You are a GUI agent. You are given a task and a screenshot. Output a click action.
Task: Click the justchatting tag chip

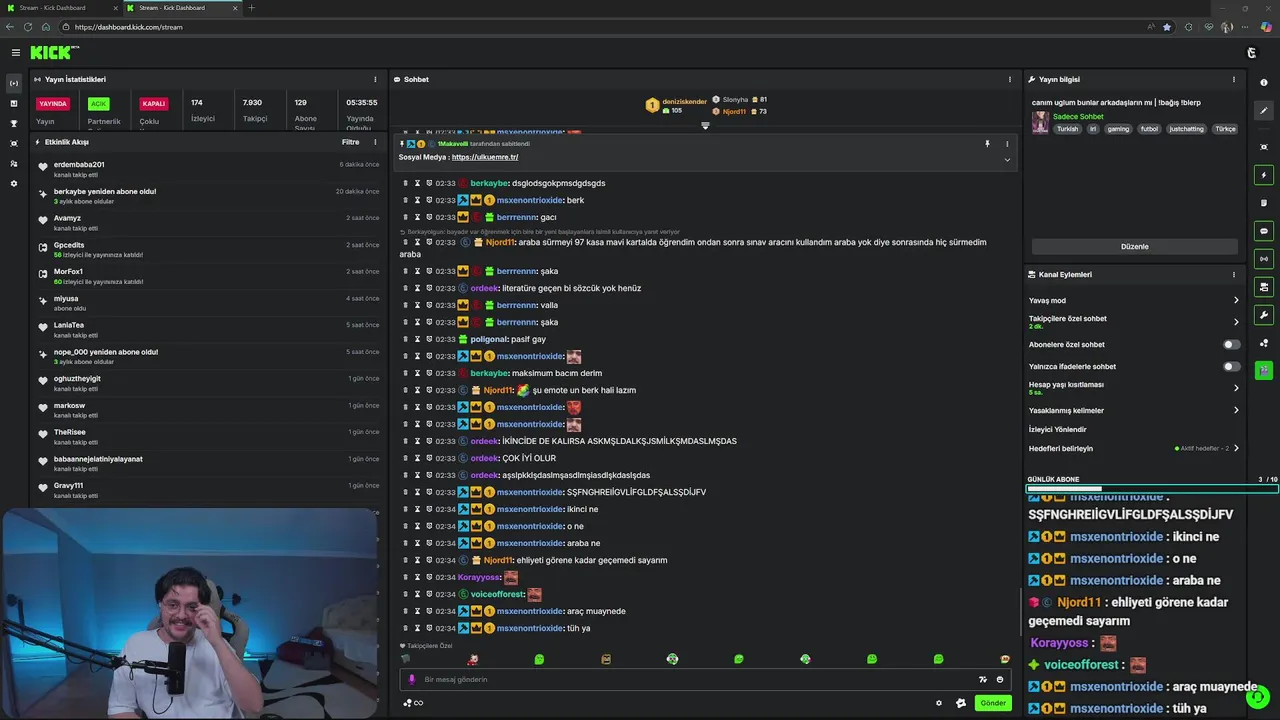(x=1187, y=129)
